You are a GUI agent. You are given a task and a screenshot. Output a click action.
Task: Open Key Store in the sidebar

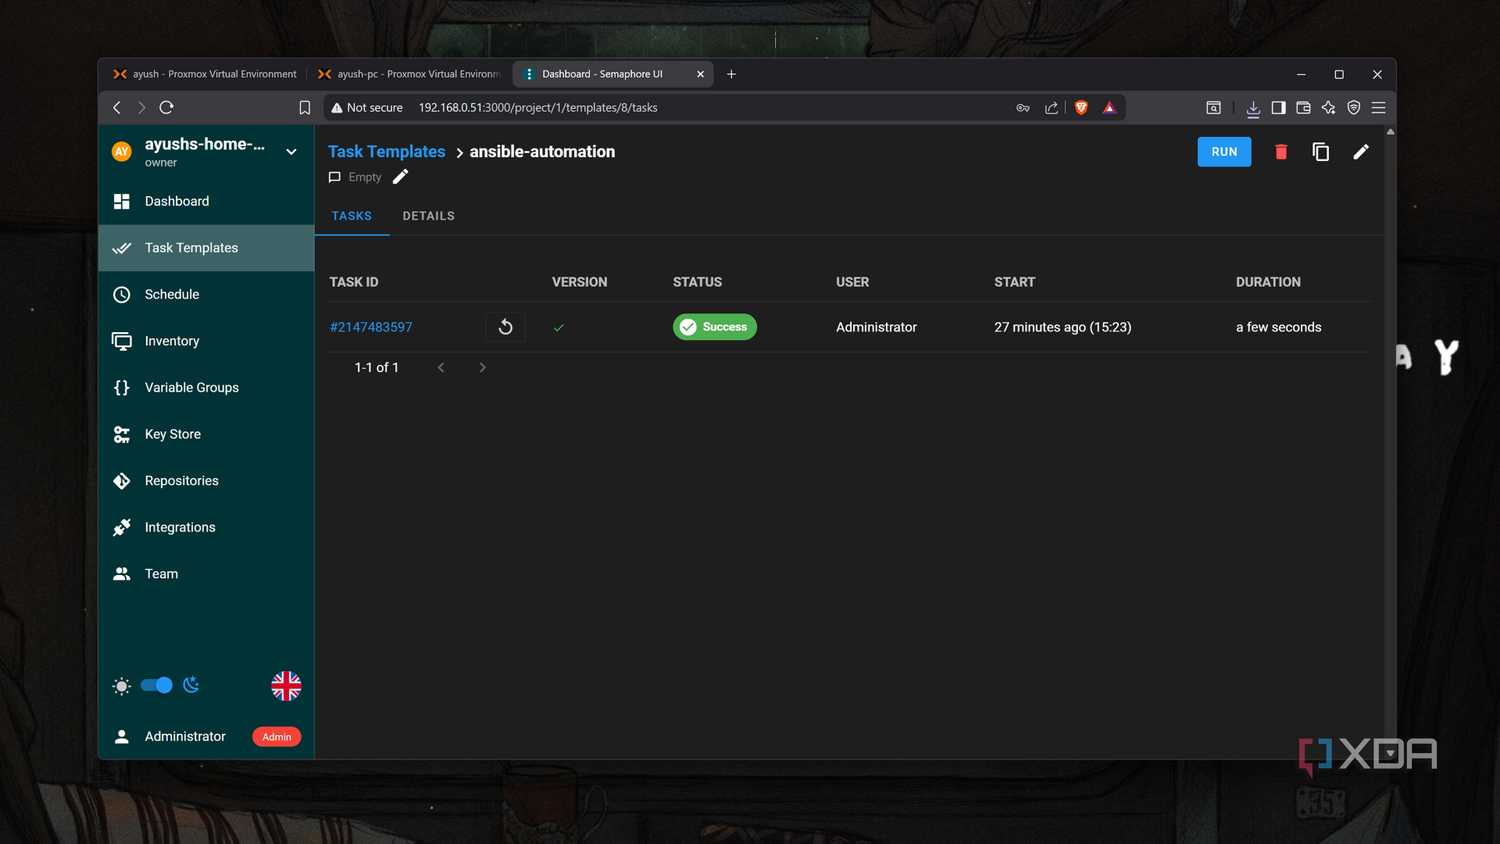206,434
